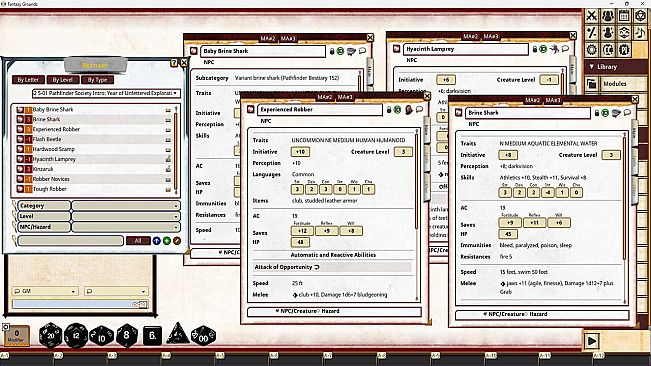
Task: Click the Modules button in Library
Action: point(615,83)
